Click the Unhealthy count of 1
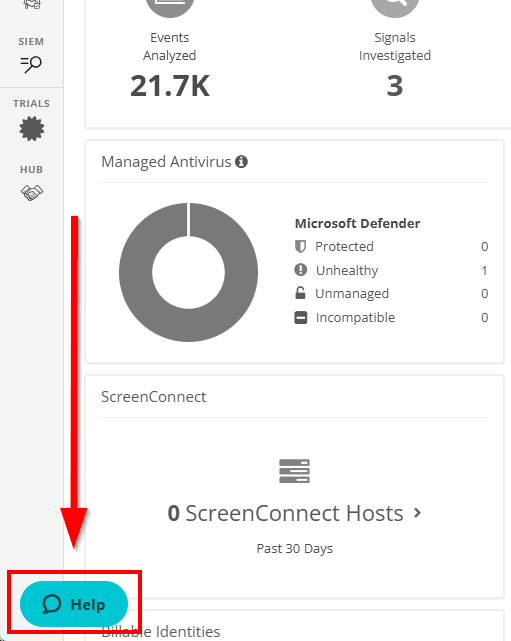The image size is (511, 641). click(x=484, y=270)
